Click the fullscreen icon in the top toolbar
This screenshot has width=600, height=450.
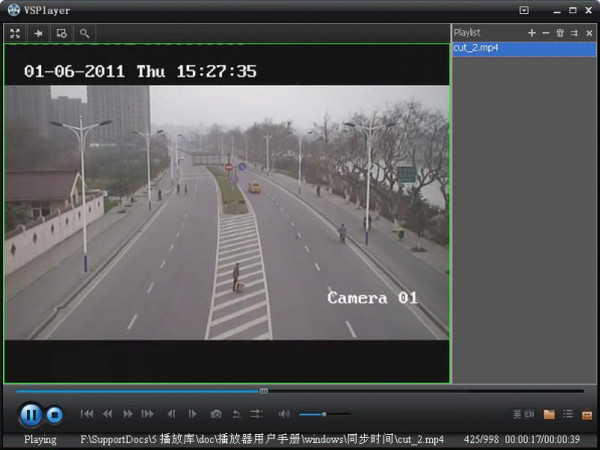[15, 33]
